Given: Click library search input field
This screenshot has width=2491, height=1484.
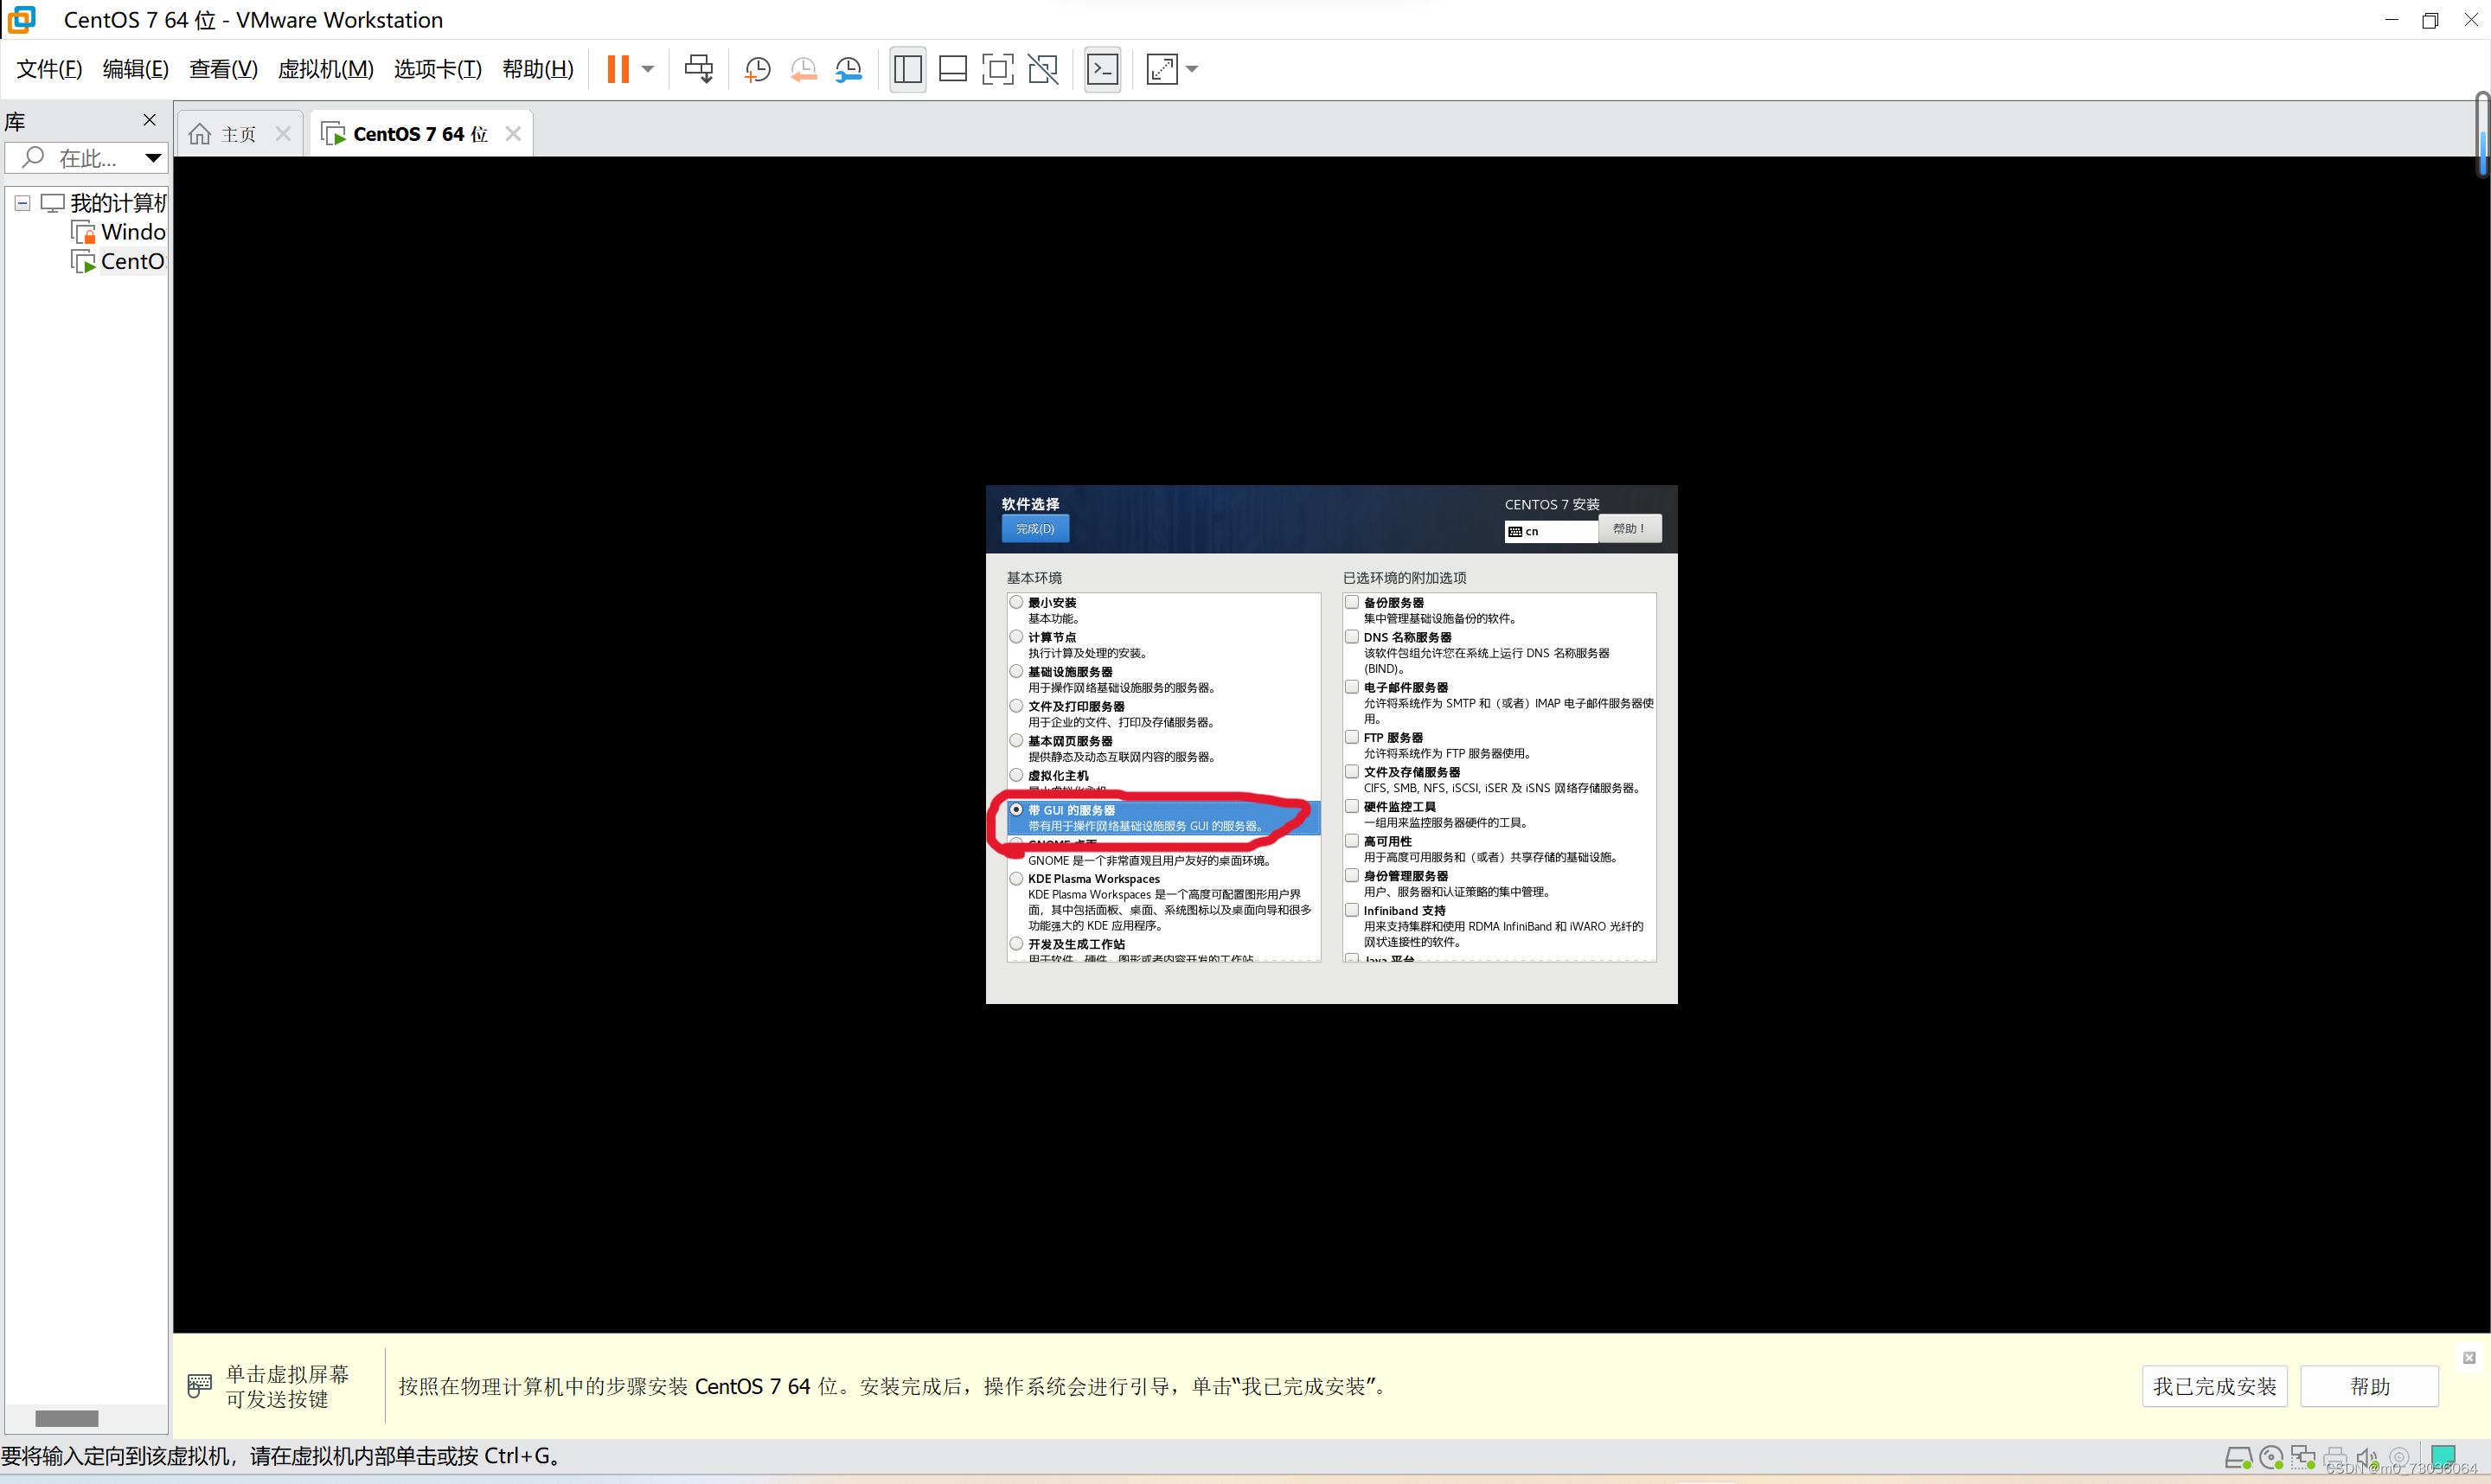Looking at the screenshot, I should coord(85,158).
